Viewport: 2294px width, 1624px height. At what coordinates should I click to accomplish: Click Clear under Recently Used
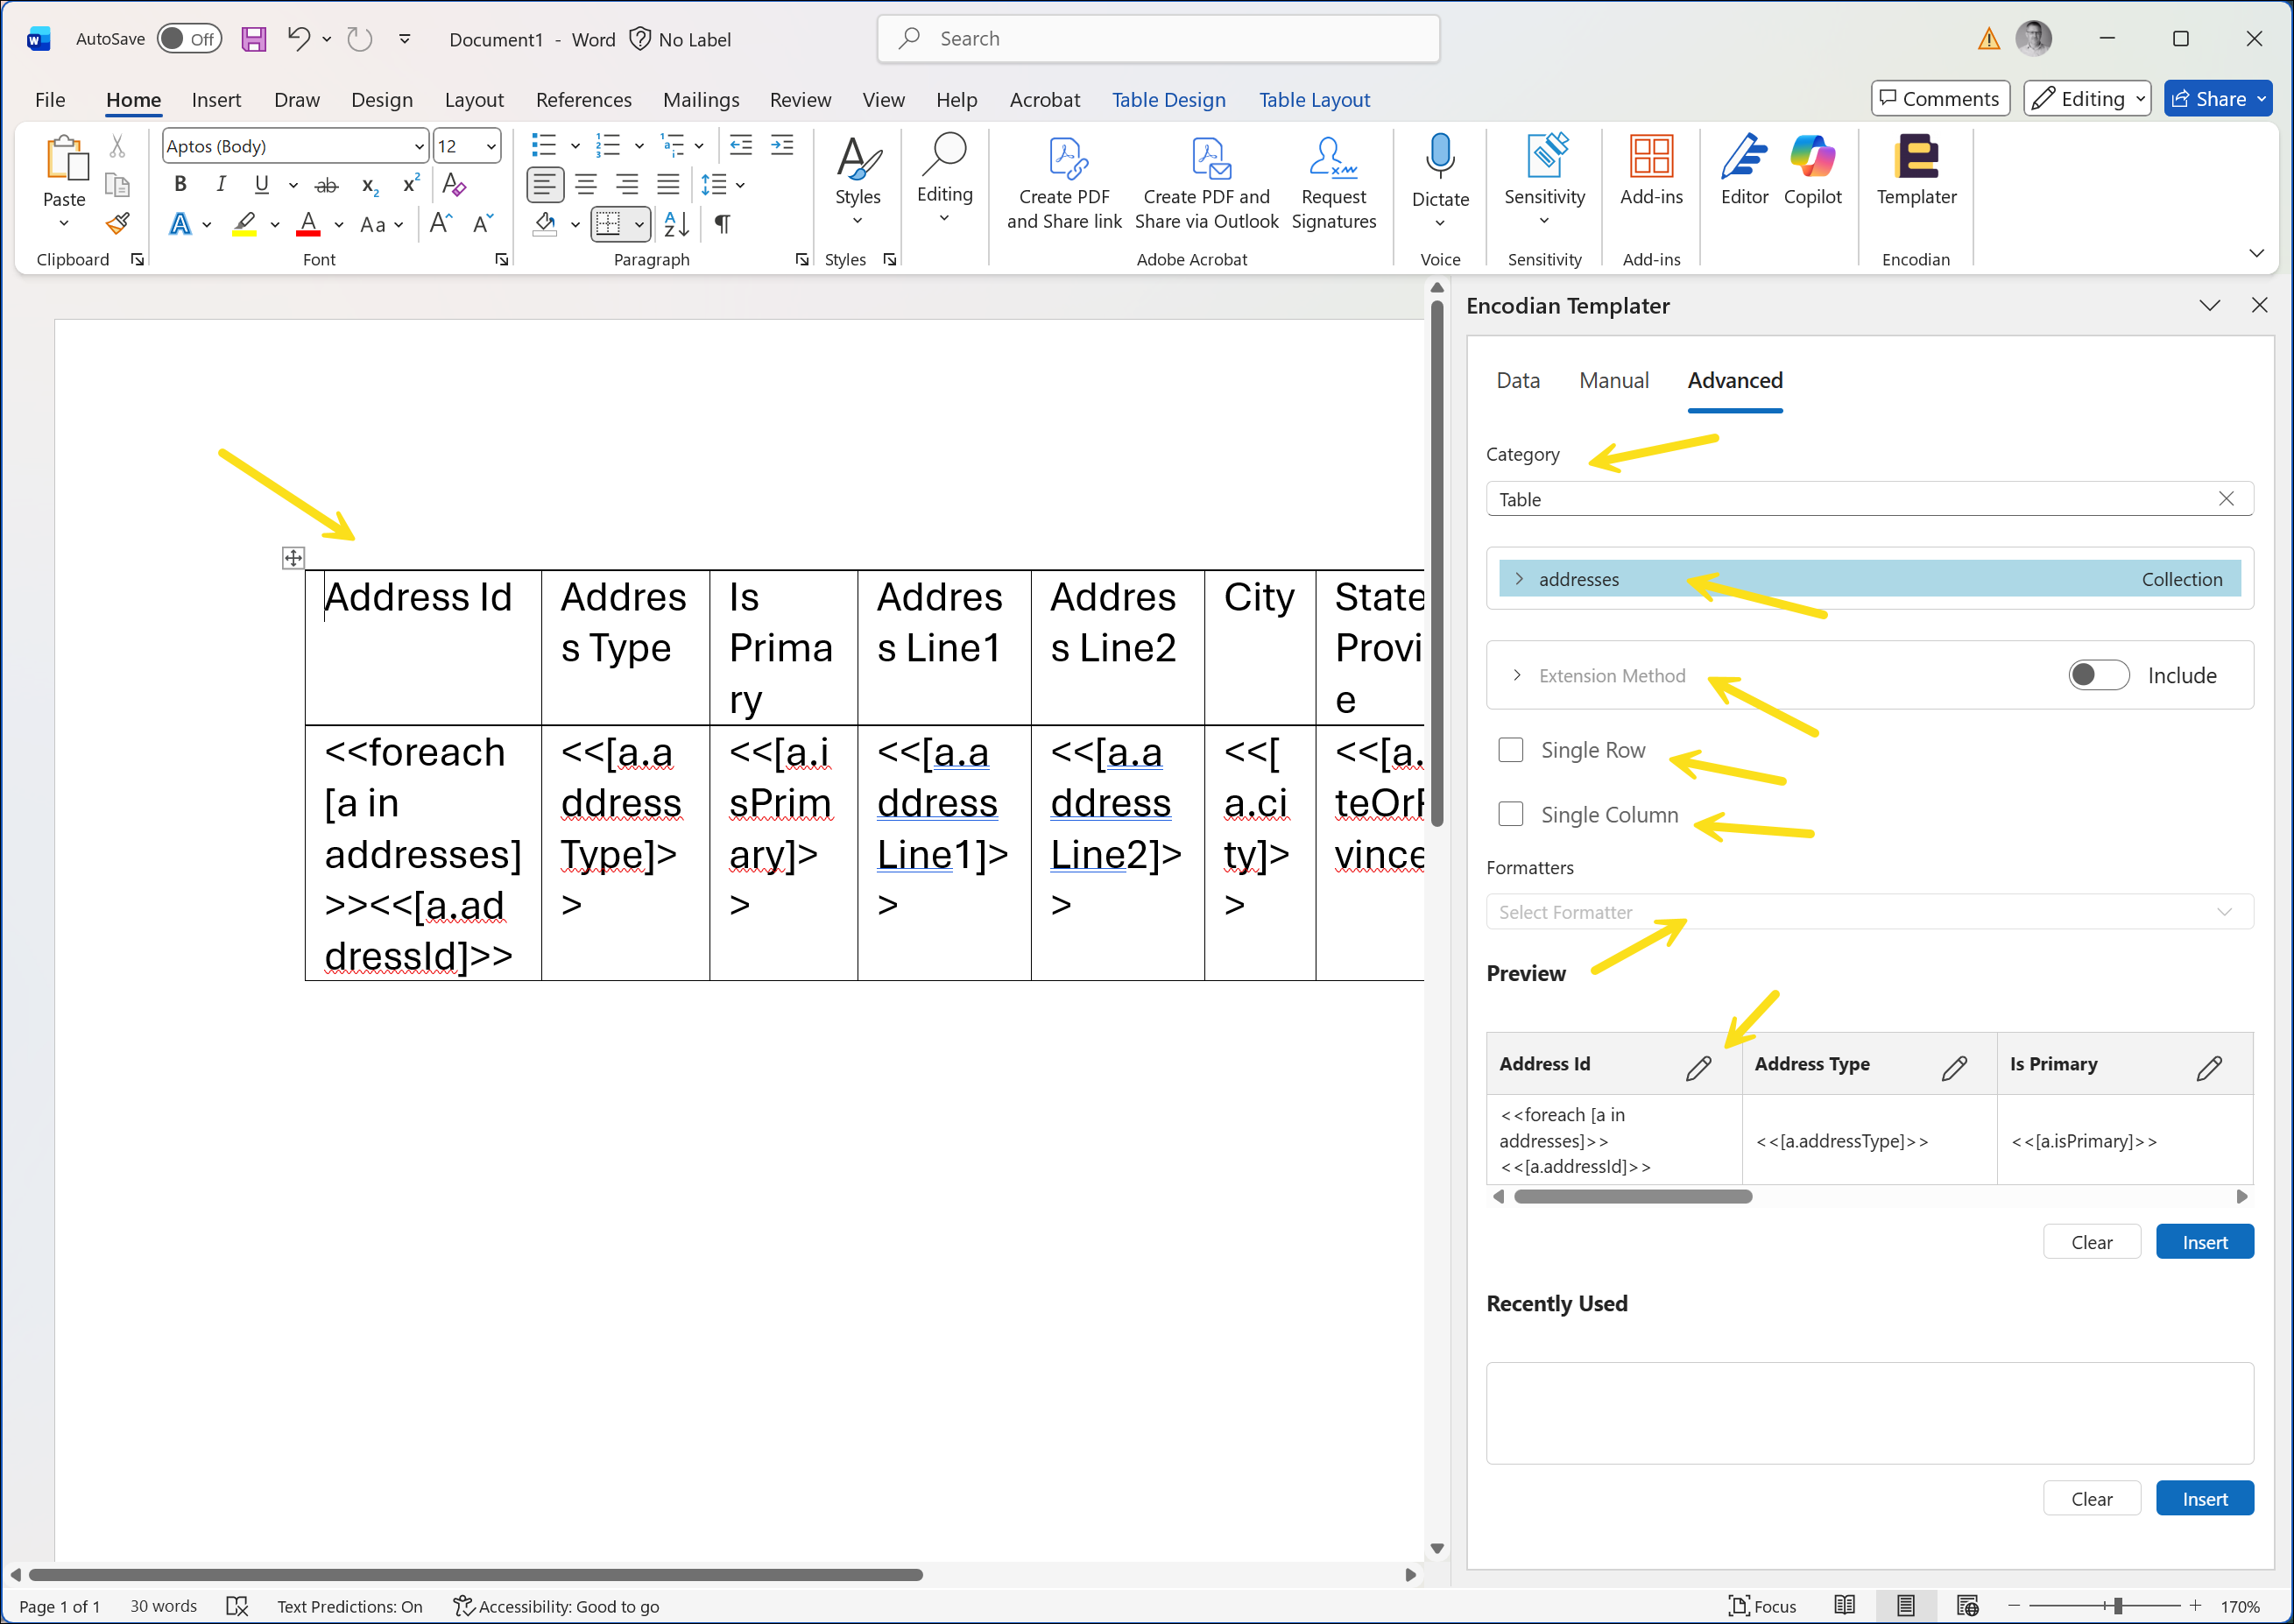tap(2091, 1499)
